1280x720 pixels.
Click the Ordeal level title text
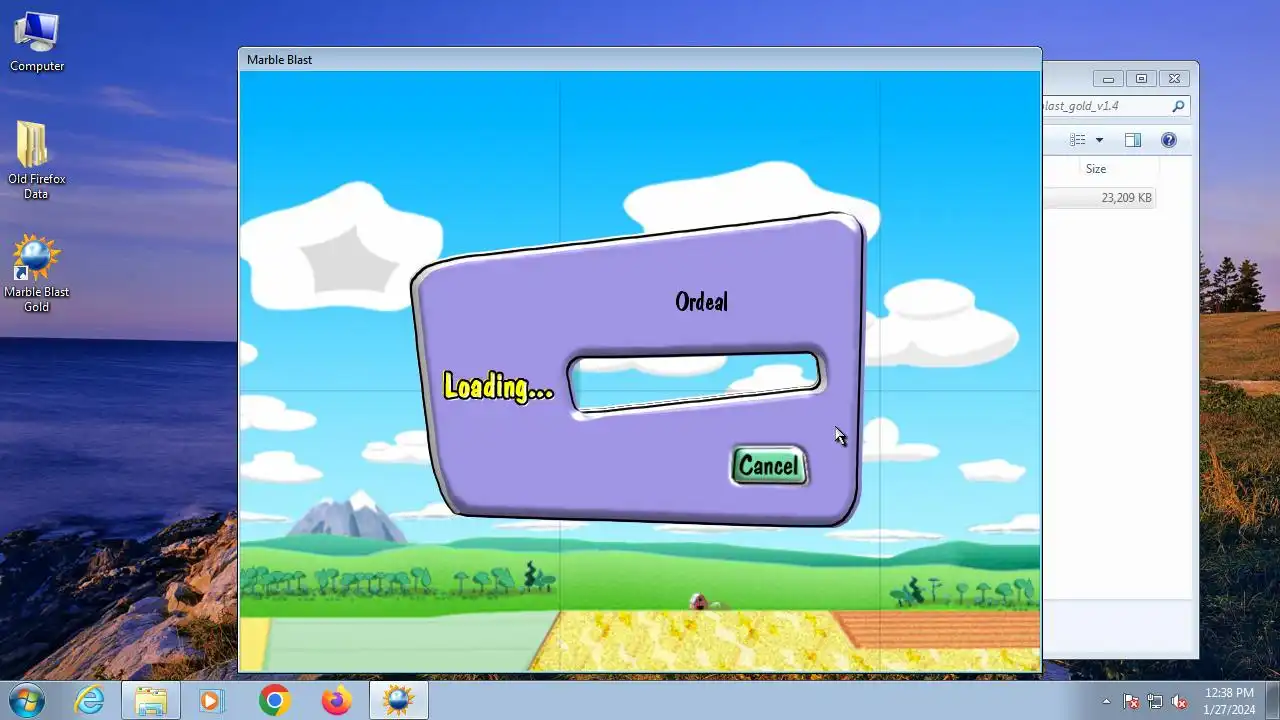(702, 301)
